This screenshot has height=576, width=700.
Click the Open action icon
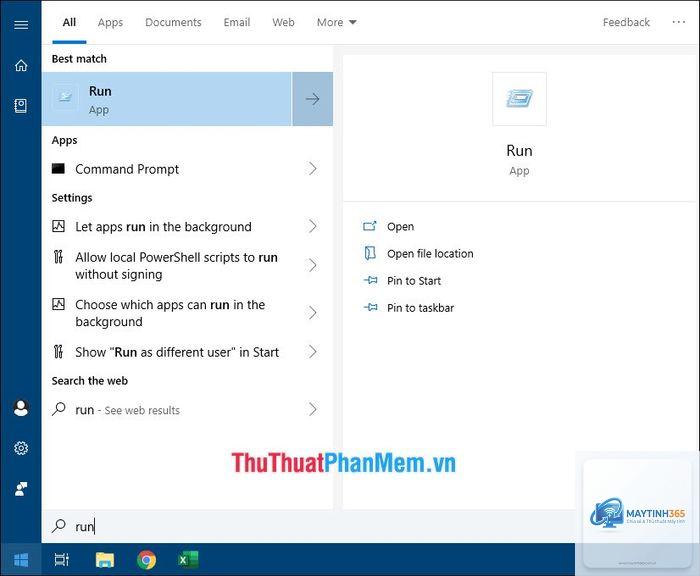[x=370, y=226]
